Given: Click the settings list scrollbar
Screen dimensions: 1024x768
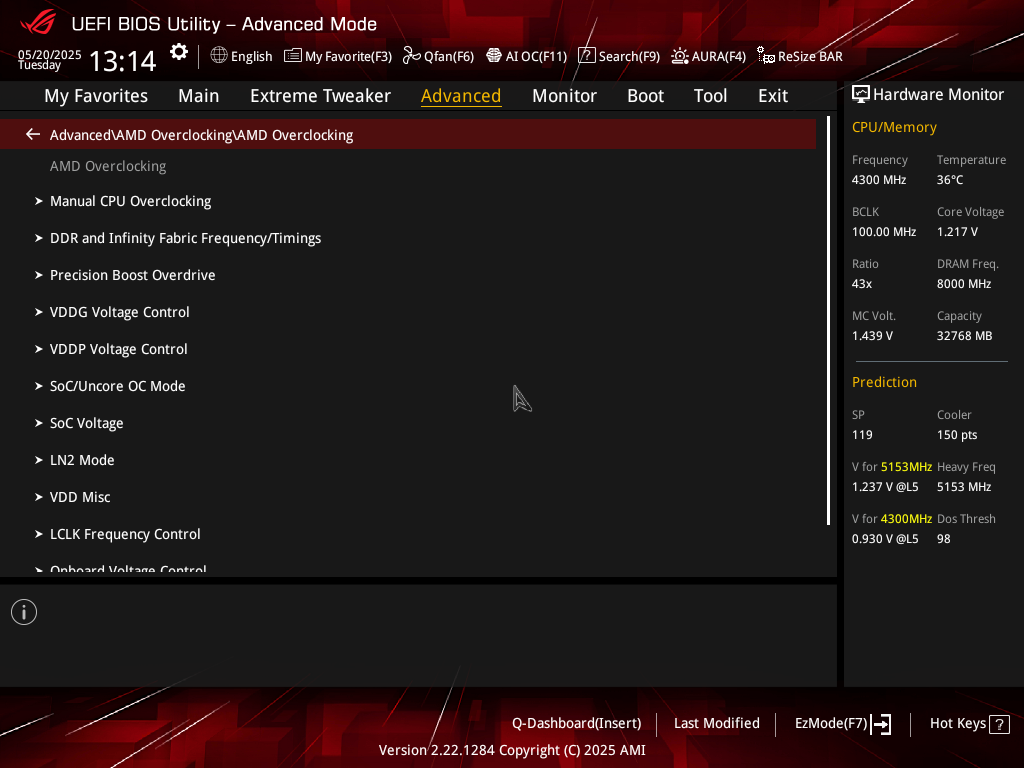Looking at the screenshot, I should coord(828,321).
